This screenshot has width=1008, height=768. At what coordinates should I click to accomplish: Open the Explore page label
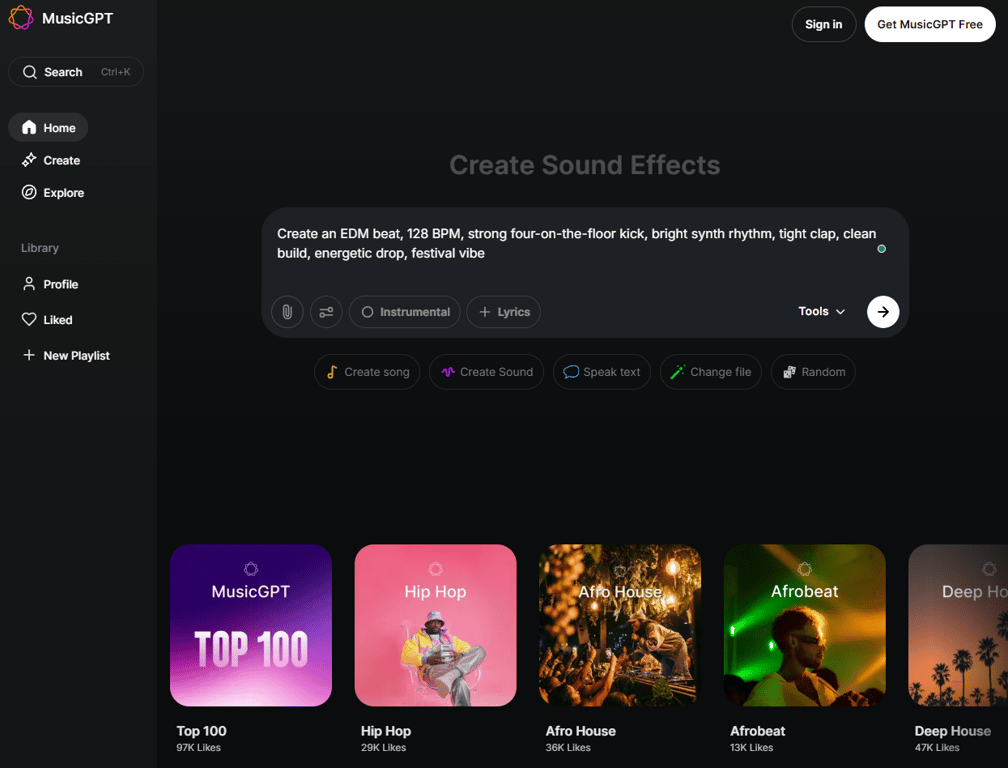point(64,193)
